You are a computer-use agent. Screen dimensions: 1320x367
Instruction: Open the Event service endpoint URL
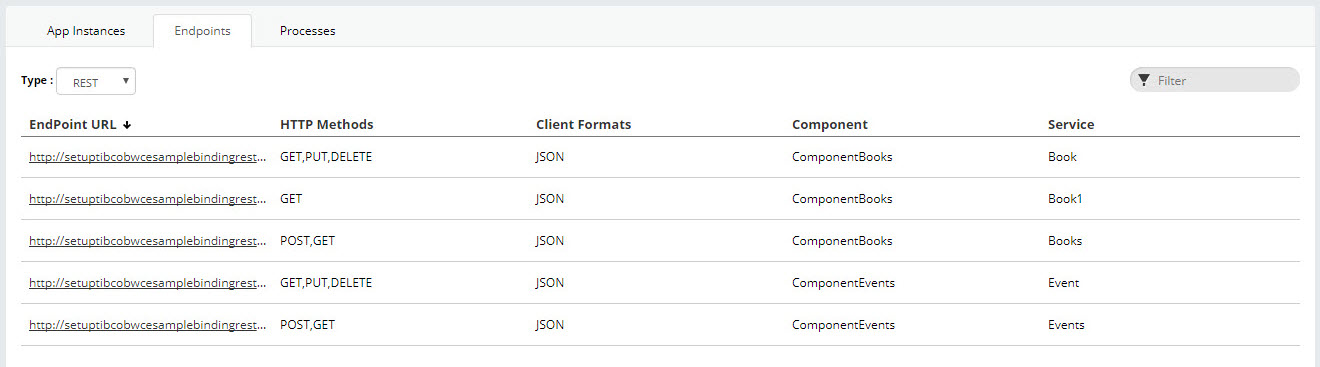(x=149, y=283)
